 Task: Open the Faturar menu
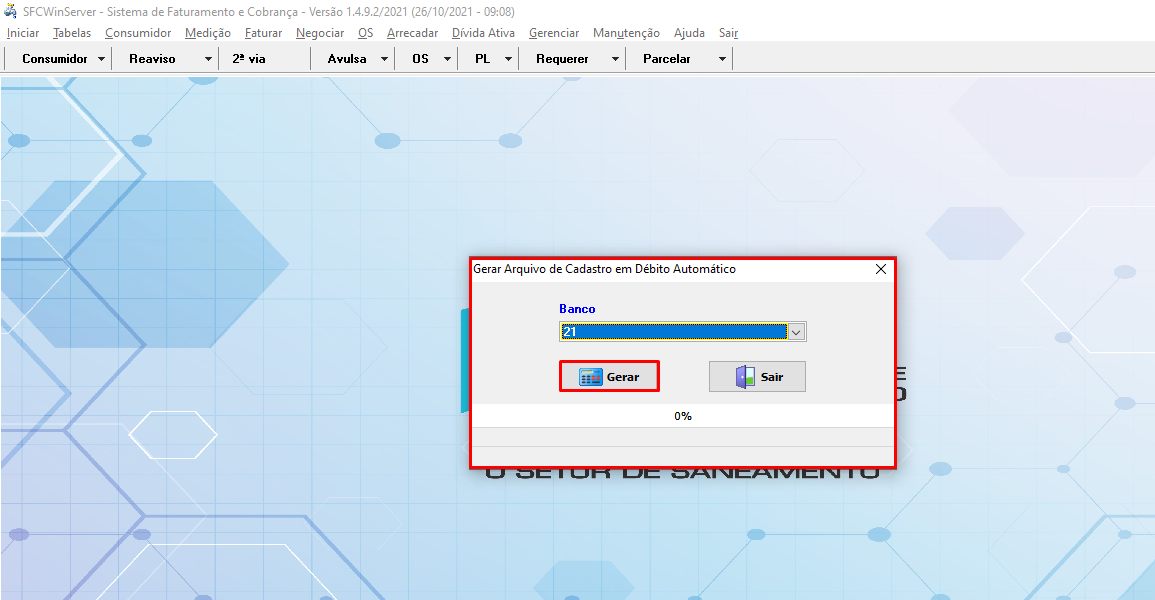(263, 33)
